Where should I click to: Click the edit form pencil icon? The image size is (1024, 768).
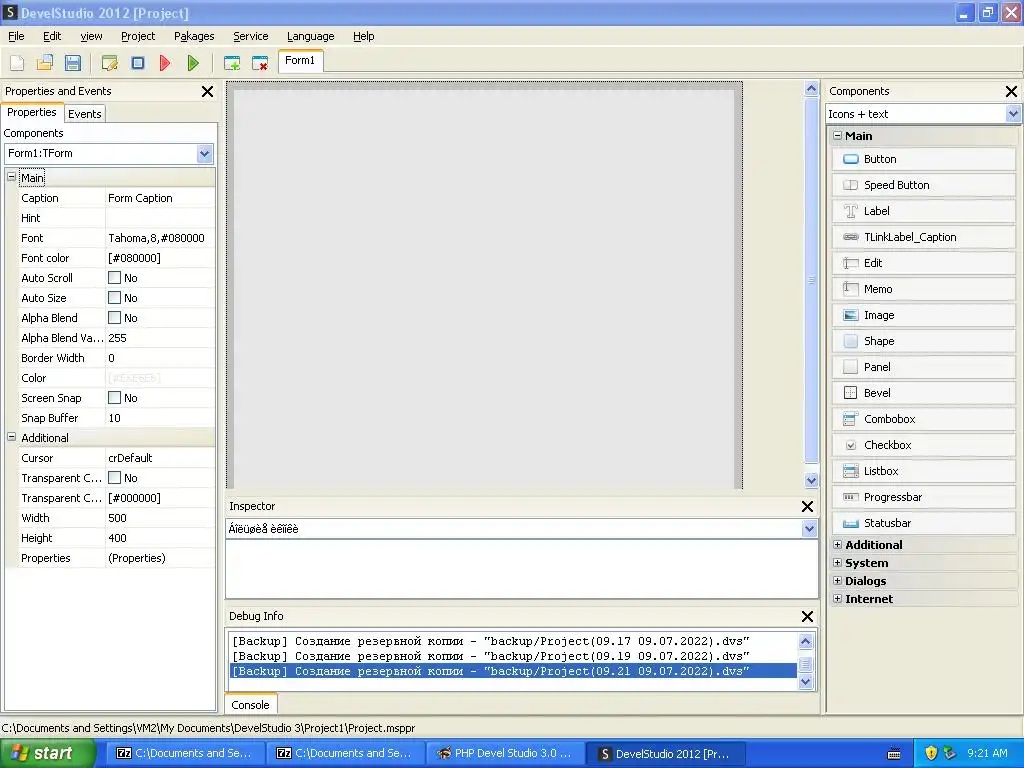tap(110, 63)
